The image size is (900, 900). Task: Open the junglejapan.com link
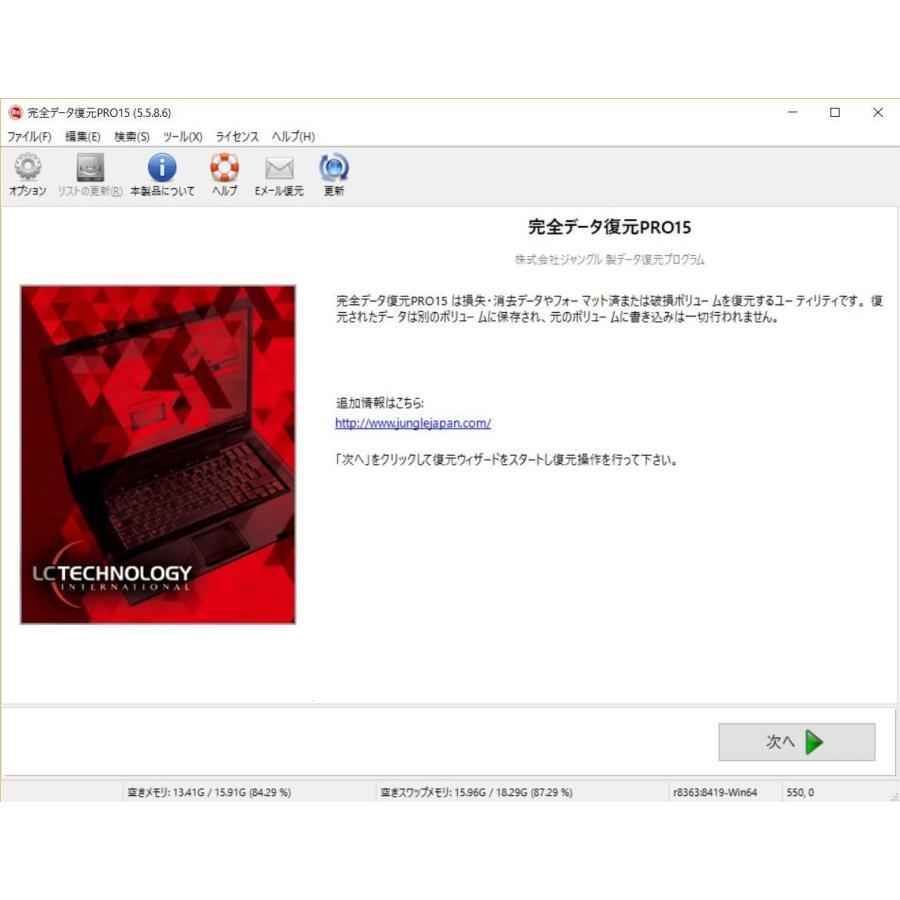(413, 423)
